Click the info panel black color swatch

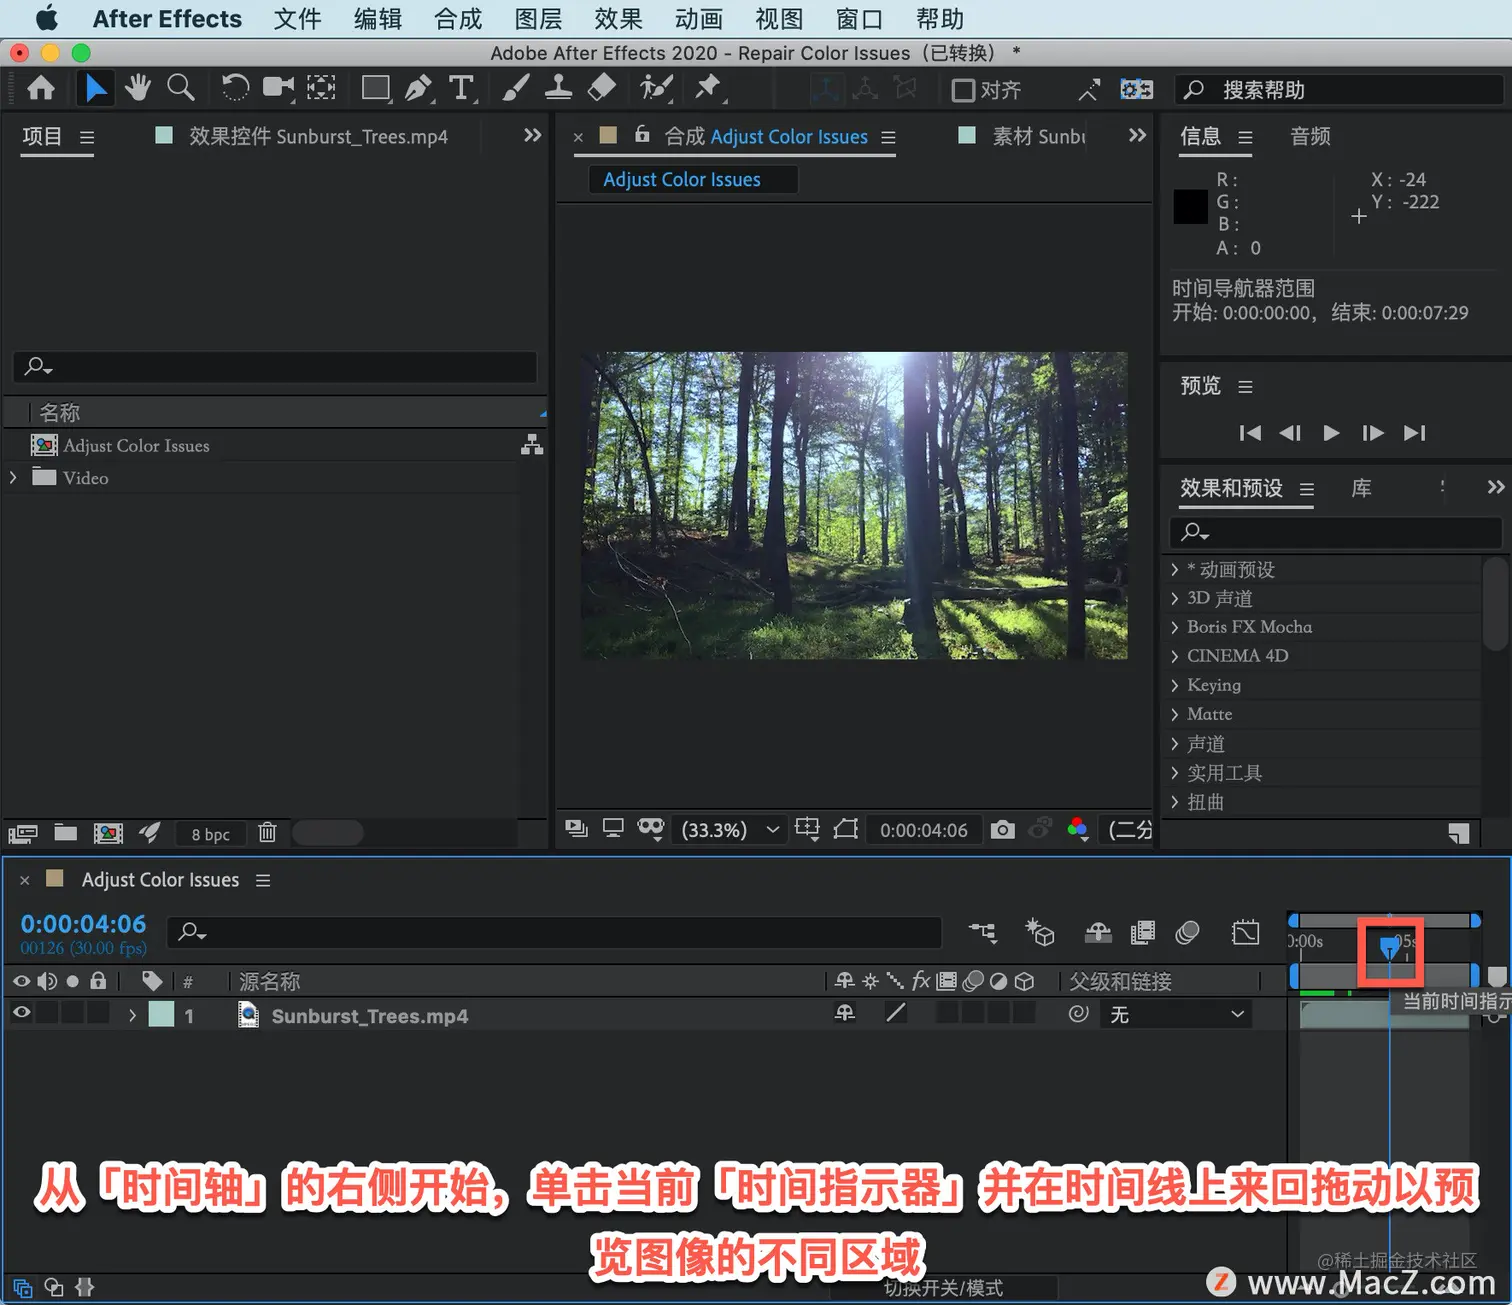[1190, 207]
